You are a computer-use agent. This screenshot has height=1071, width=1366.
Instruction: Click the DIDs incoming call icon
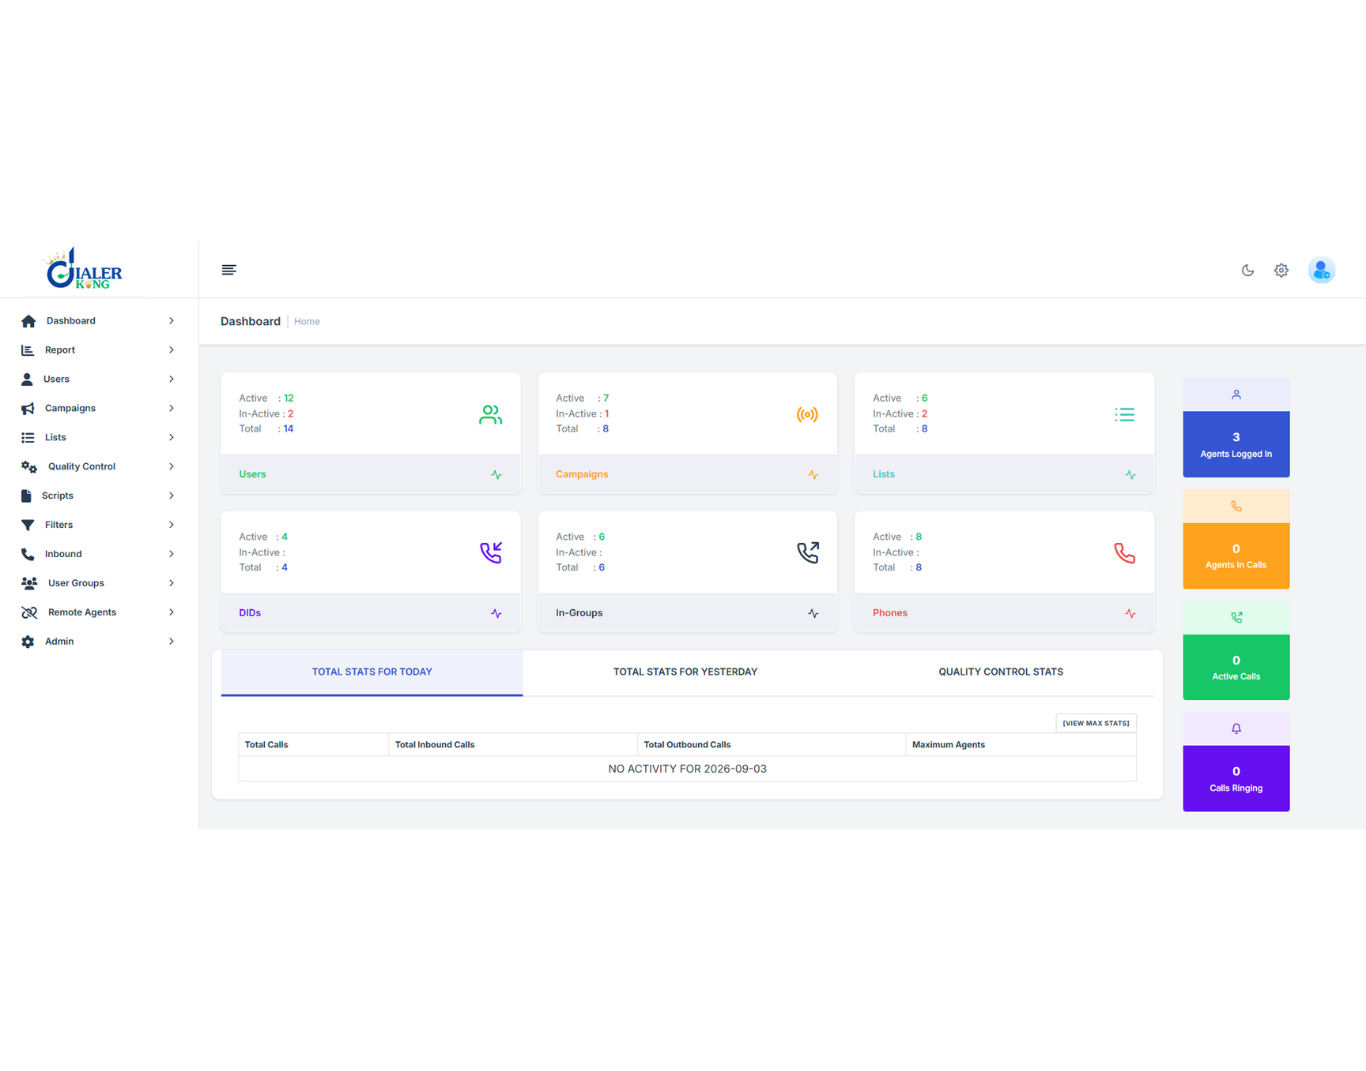[x=490, y=553]
